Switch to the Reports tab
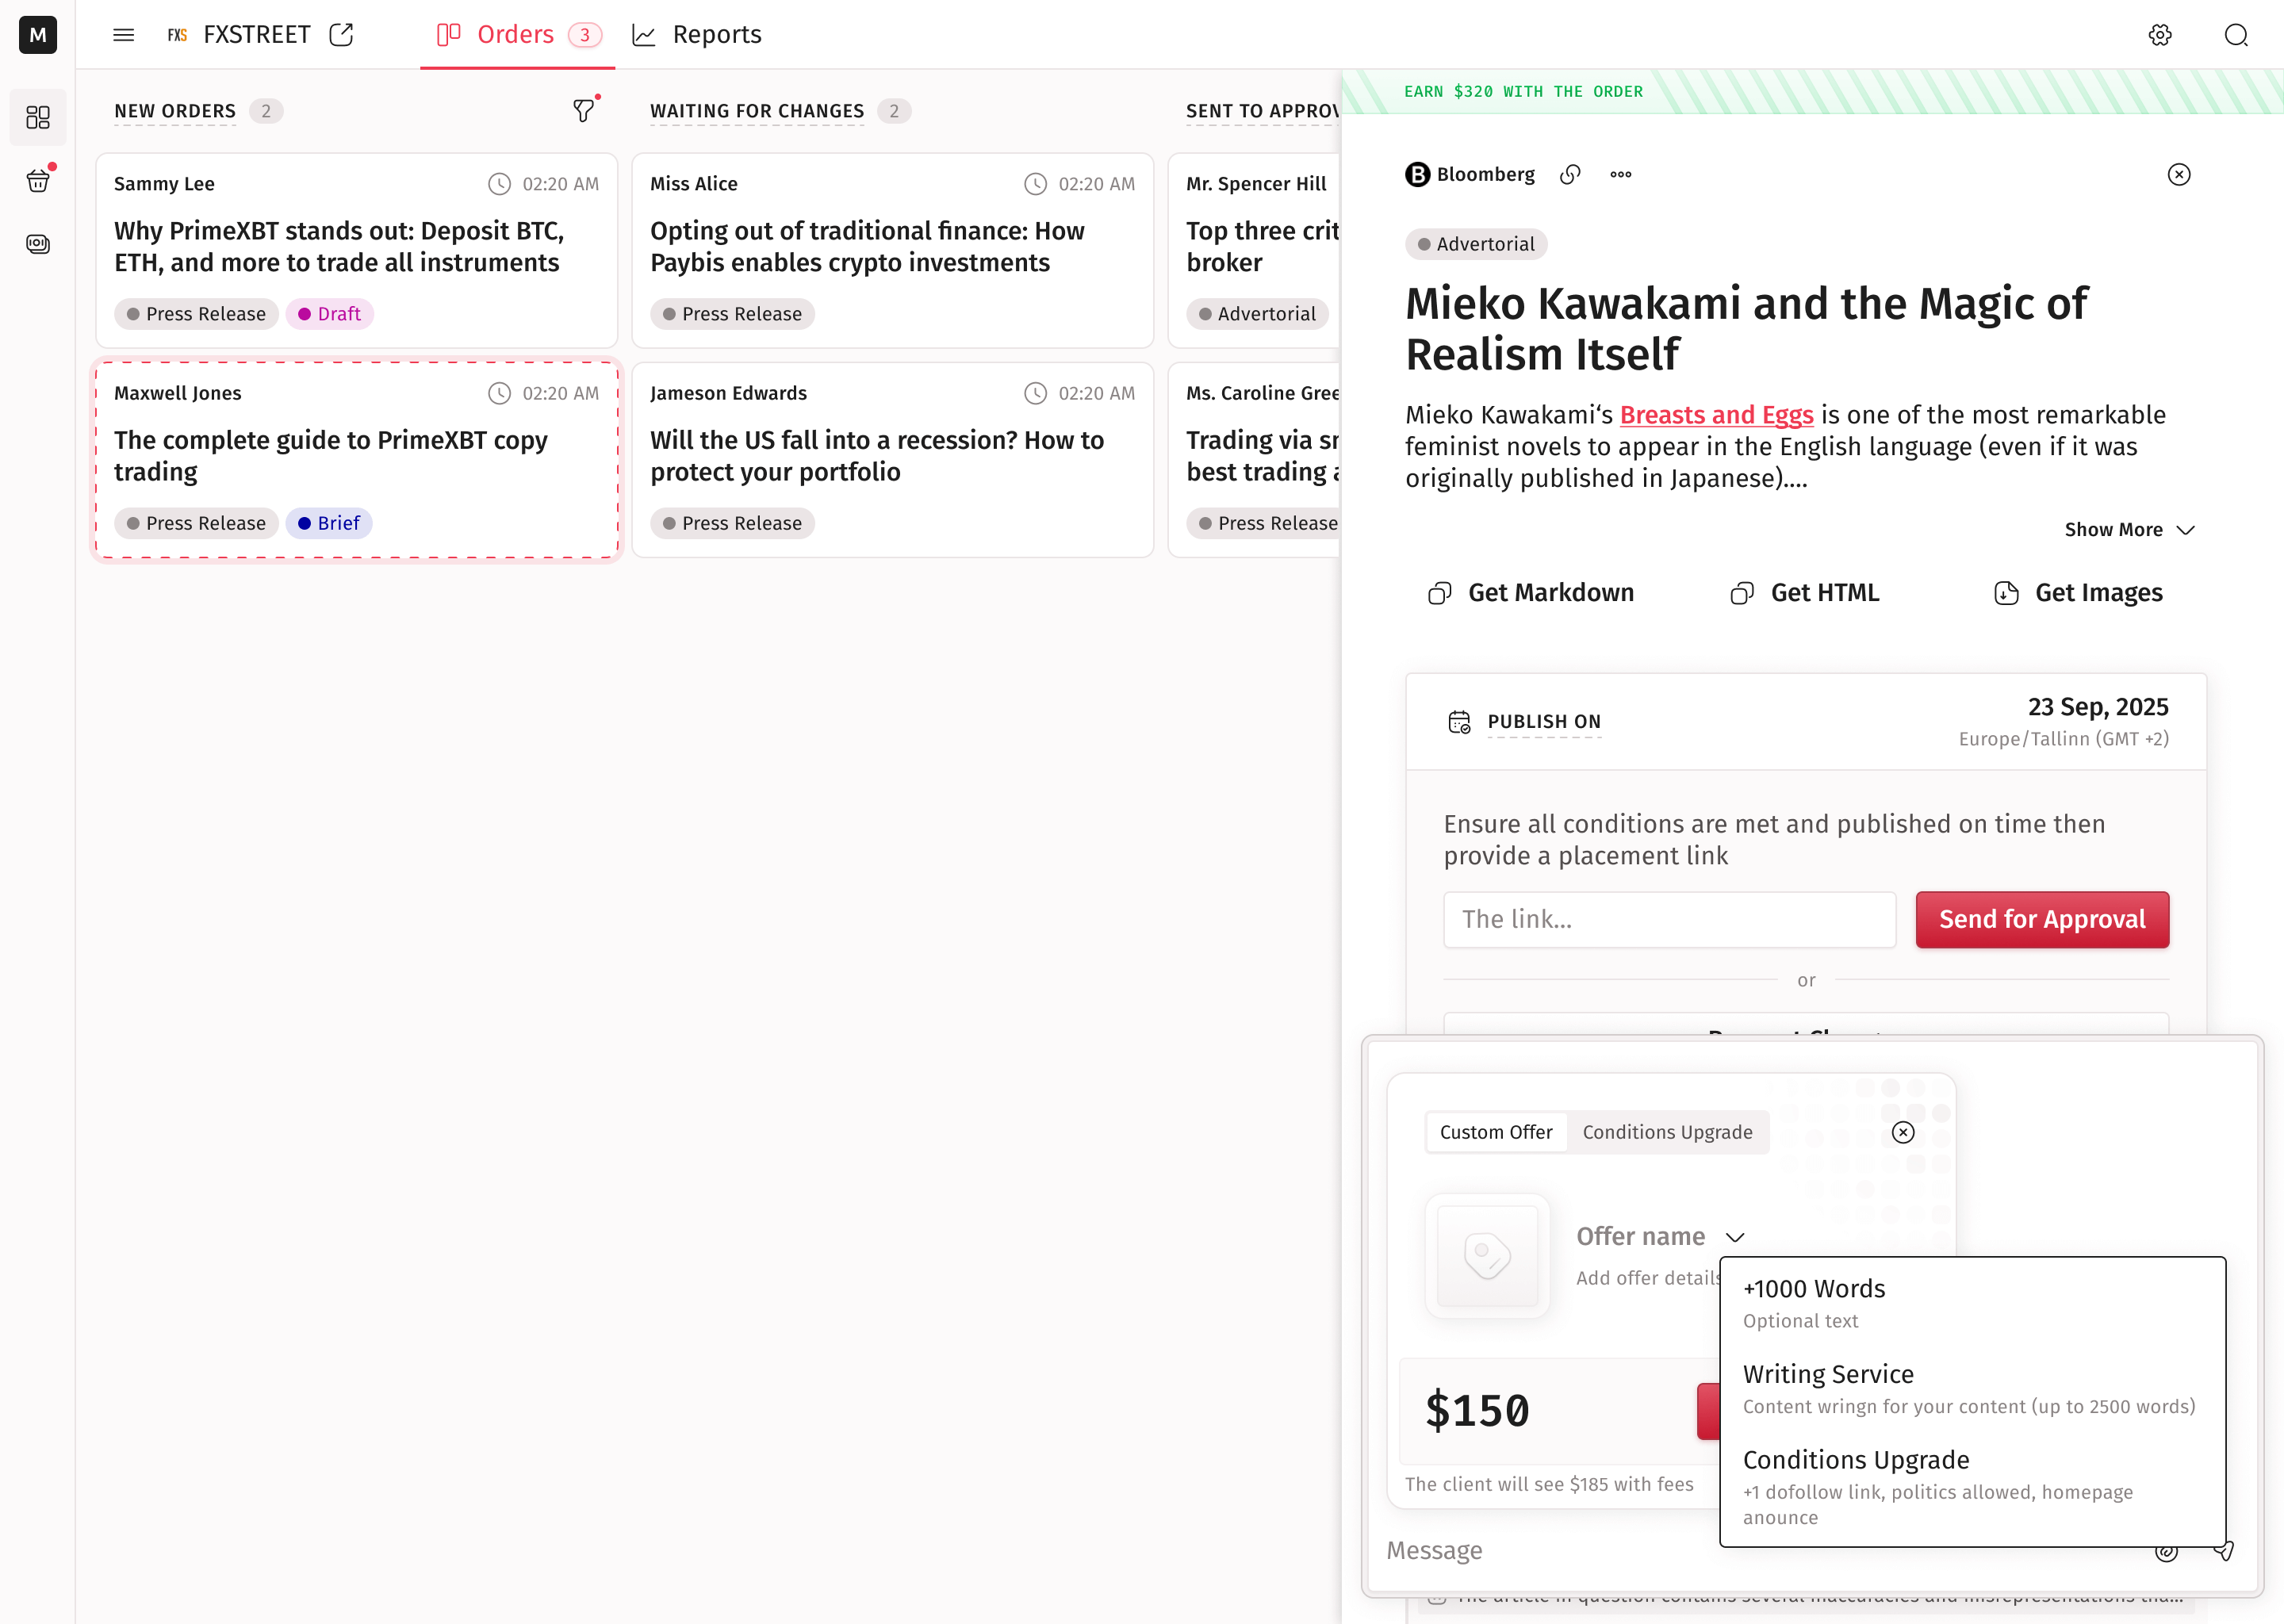Viewport: 2284px width, 1624px height. tap(697, 35)
